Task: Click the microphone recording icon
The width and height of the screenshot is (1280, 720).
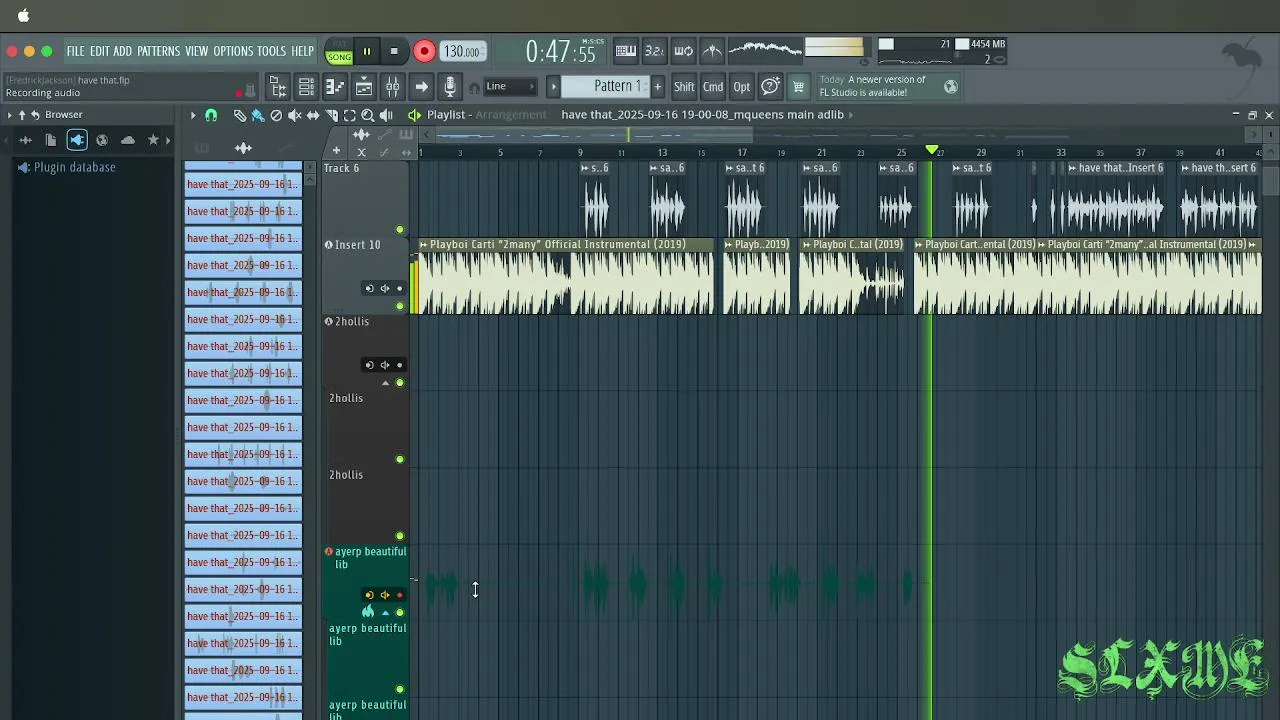Action: [x=450, y=87]
